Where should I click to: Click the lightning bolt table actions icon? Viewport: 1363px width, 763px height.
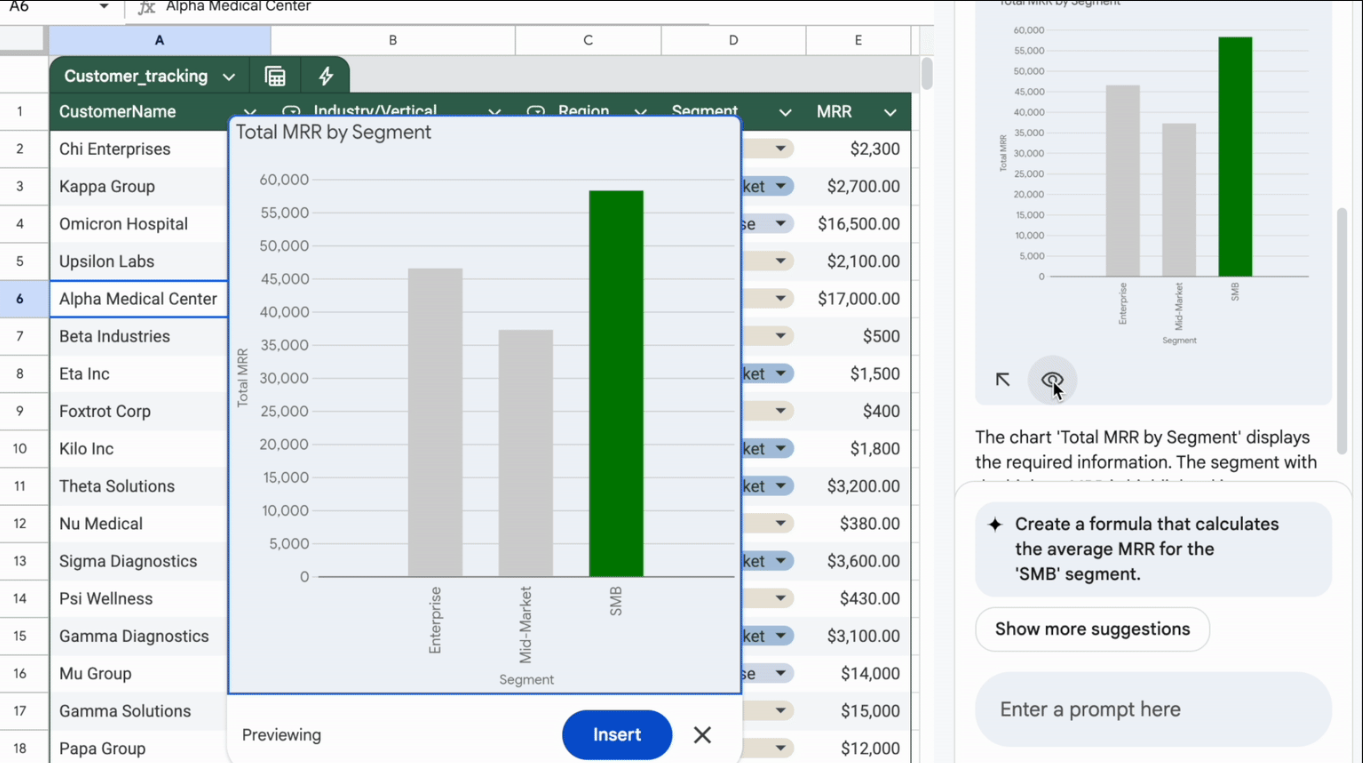pos(326,76)
